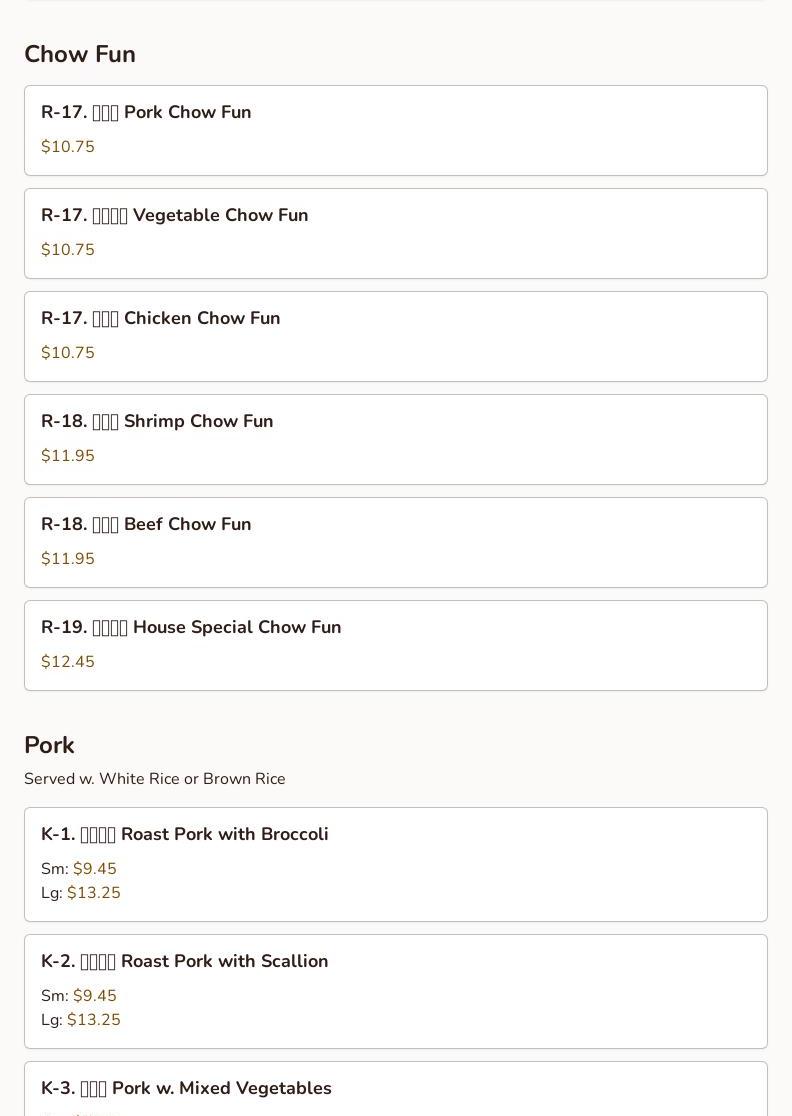Select the Pork Chow Fun item title

(146, 112)
